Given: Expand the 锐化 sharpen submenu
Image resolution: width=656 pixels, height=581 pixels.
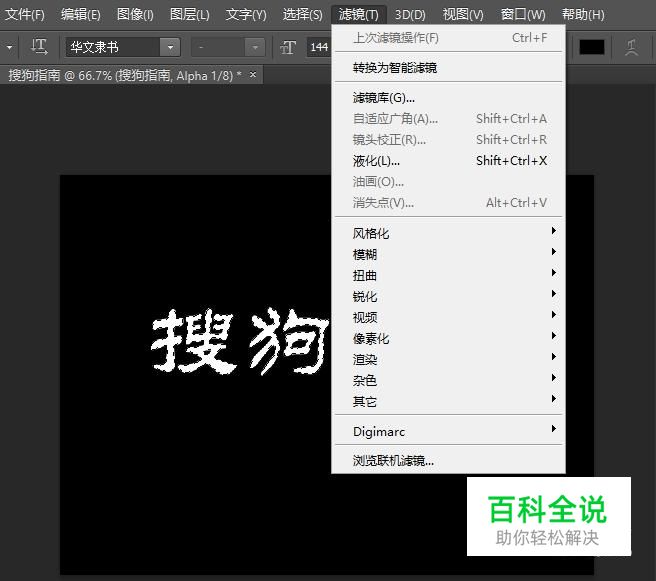Looking at the screenshot, I should 448,296.
